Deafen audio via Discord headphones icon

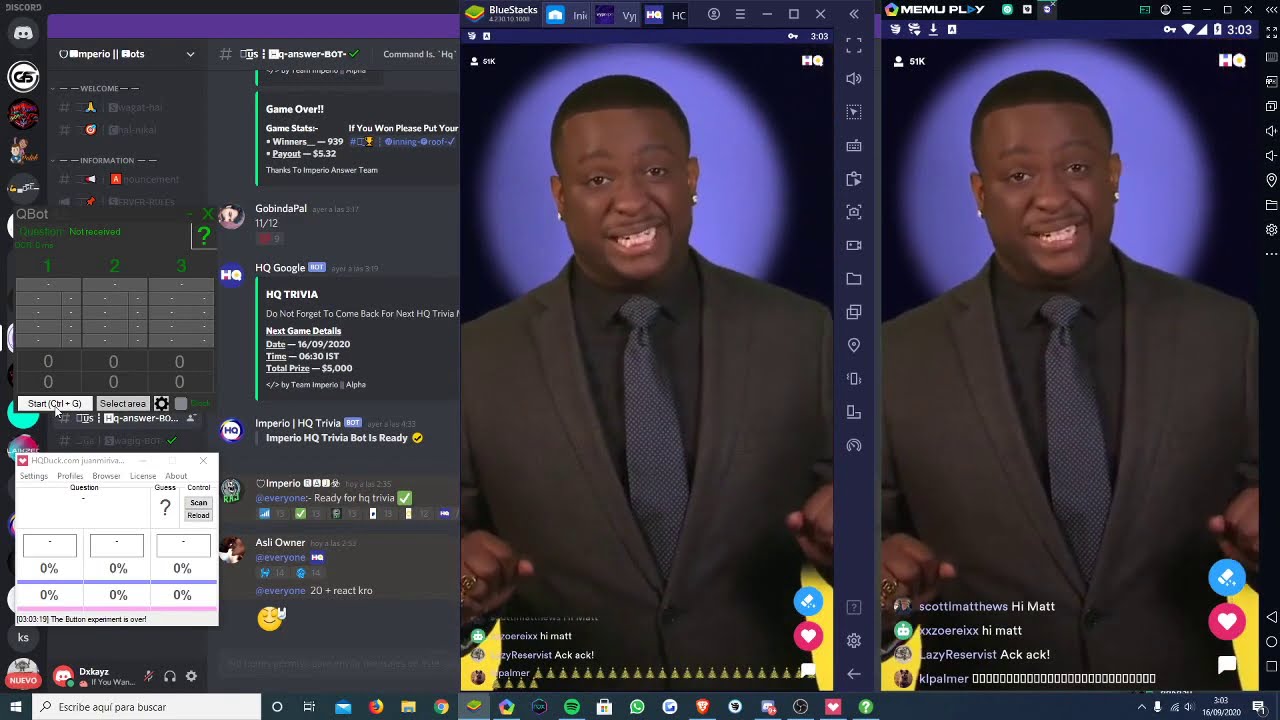170,676
